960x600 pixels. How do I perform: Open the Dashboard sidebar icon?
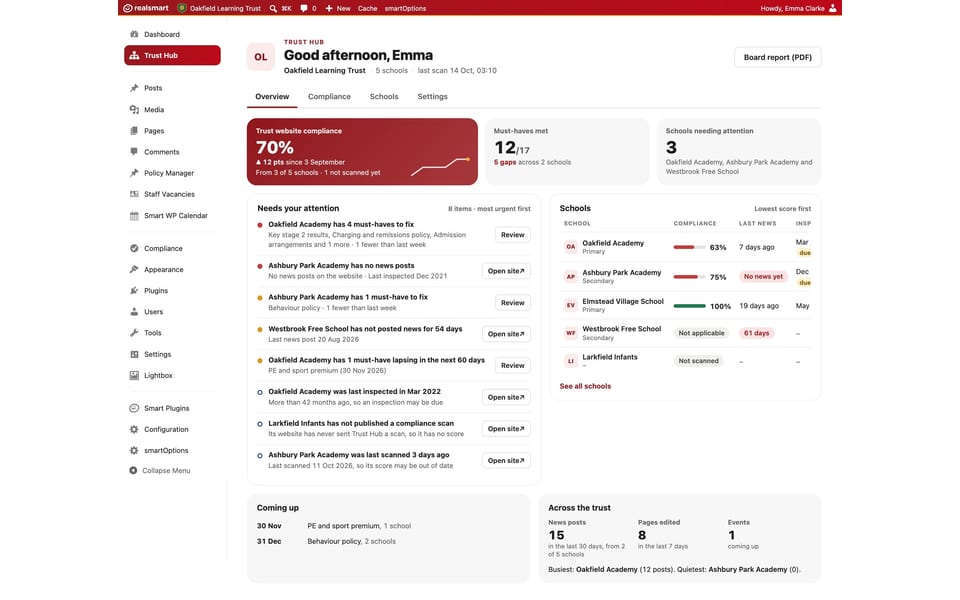pos(134,34)
